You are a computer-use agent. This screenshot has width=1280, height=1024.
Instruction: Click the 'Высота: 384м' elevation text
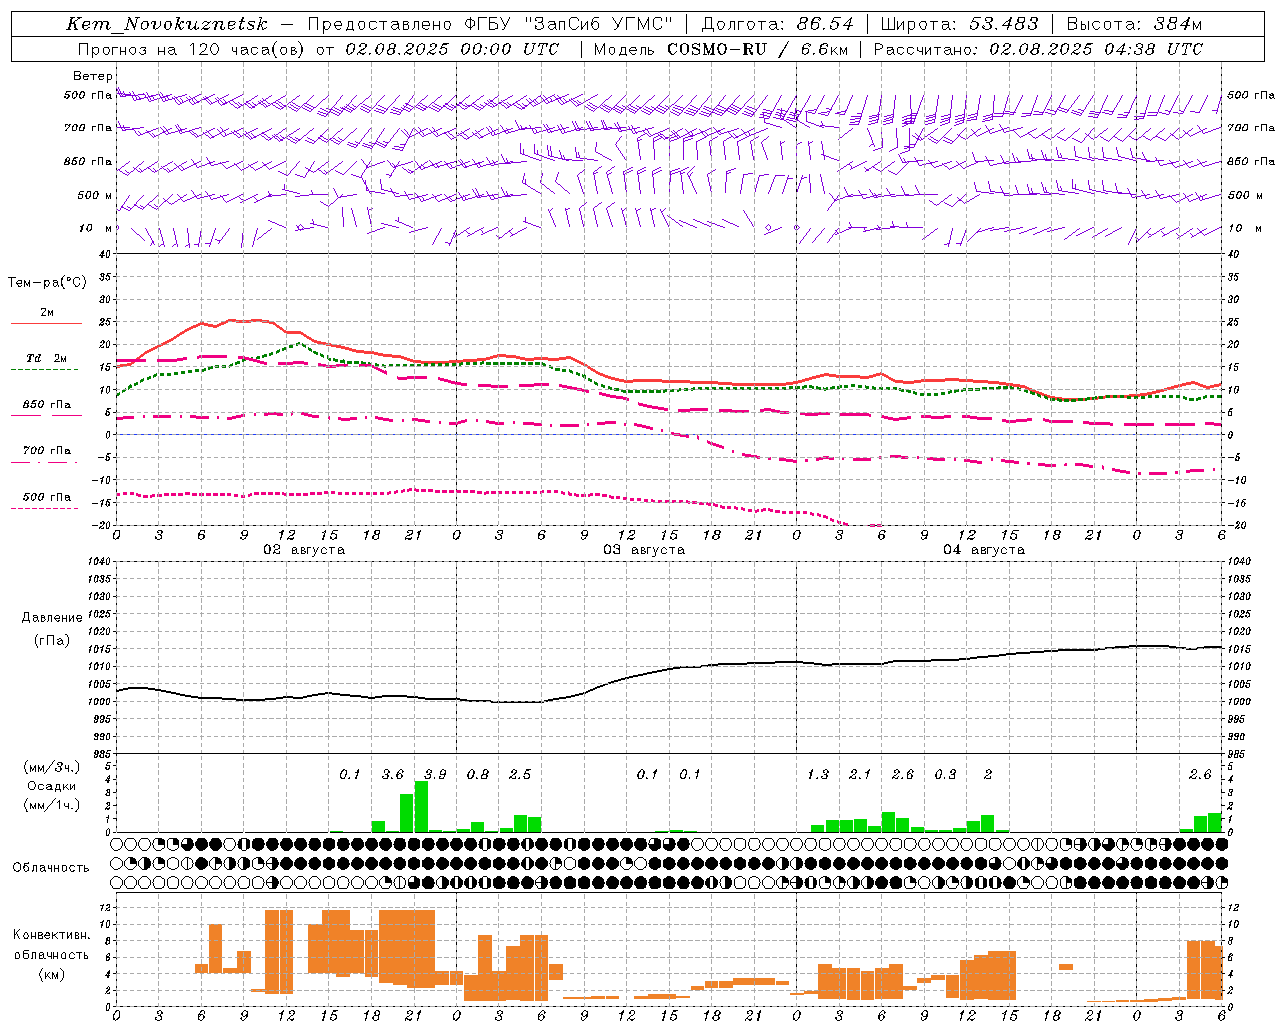(x=1134, y=24)
